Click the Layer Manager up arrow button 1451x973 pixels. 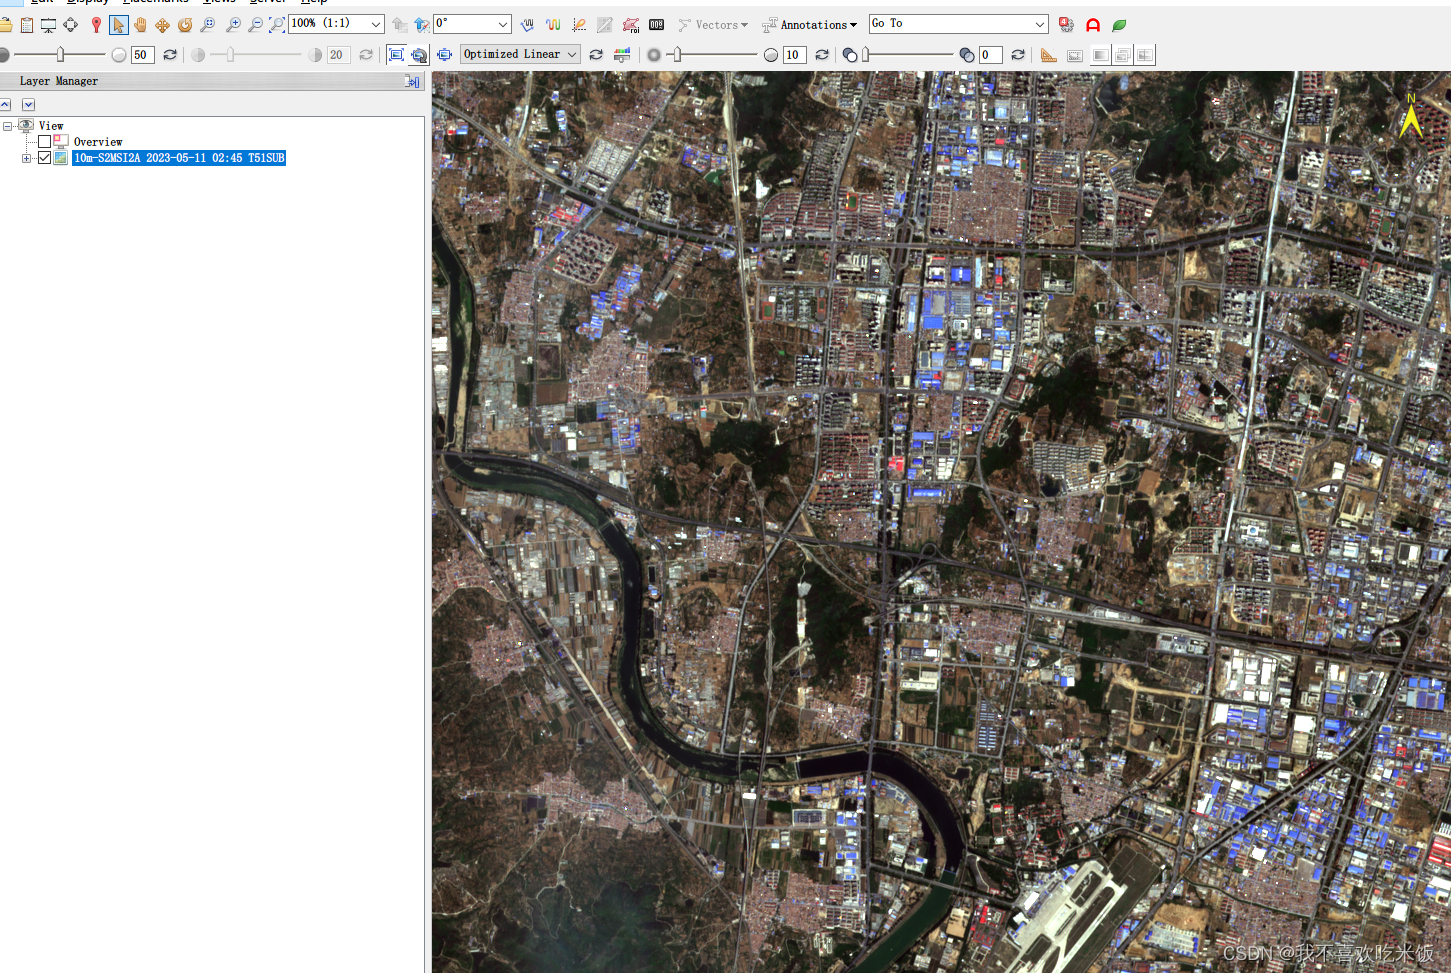tap(5, 105)
